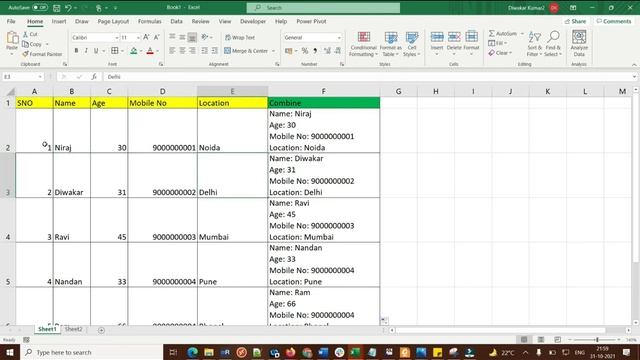Click the Save icon in title bar
The image size is (640, 360).
(57, 8)
